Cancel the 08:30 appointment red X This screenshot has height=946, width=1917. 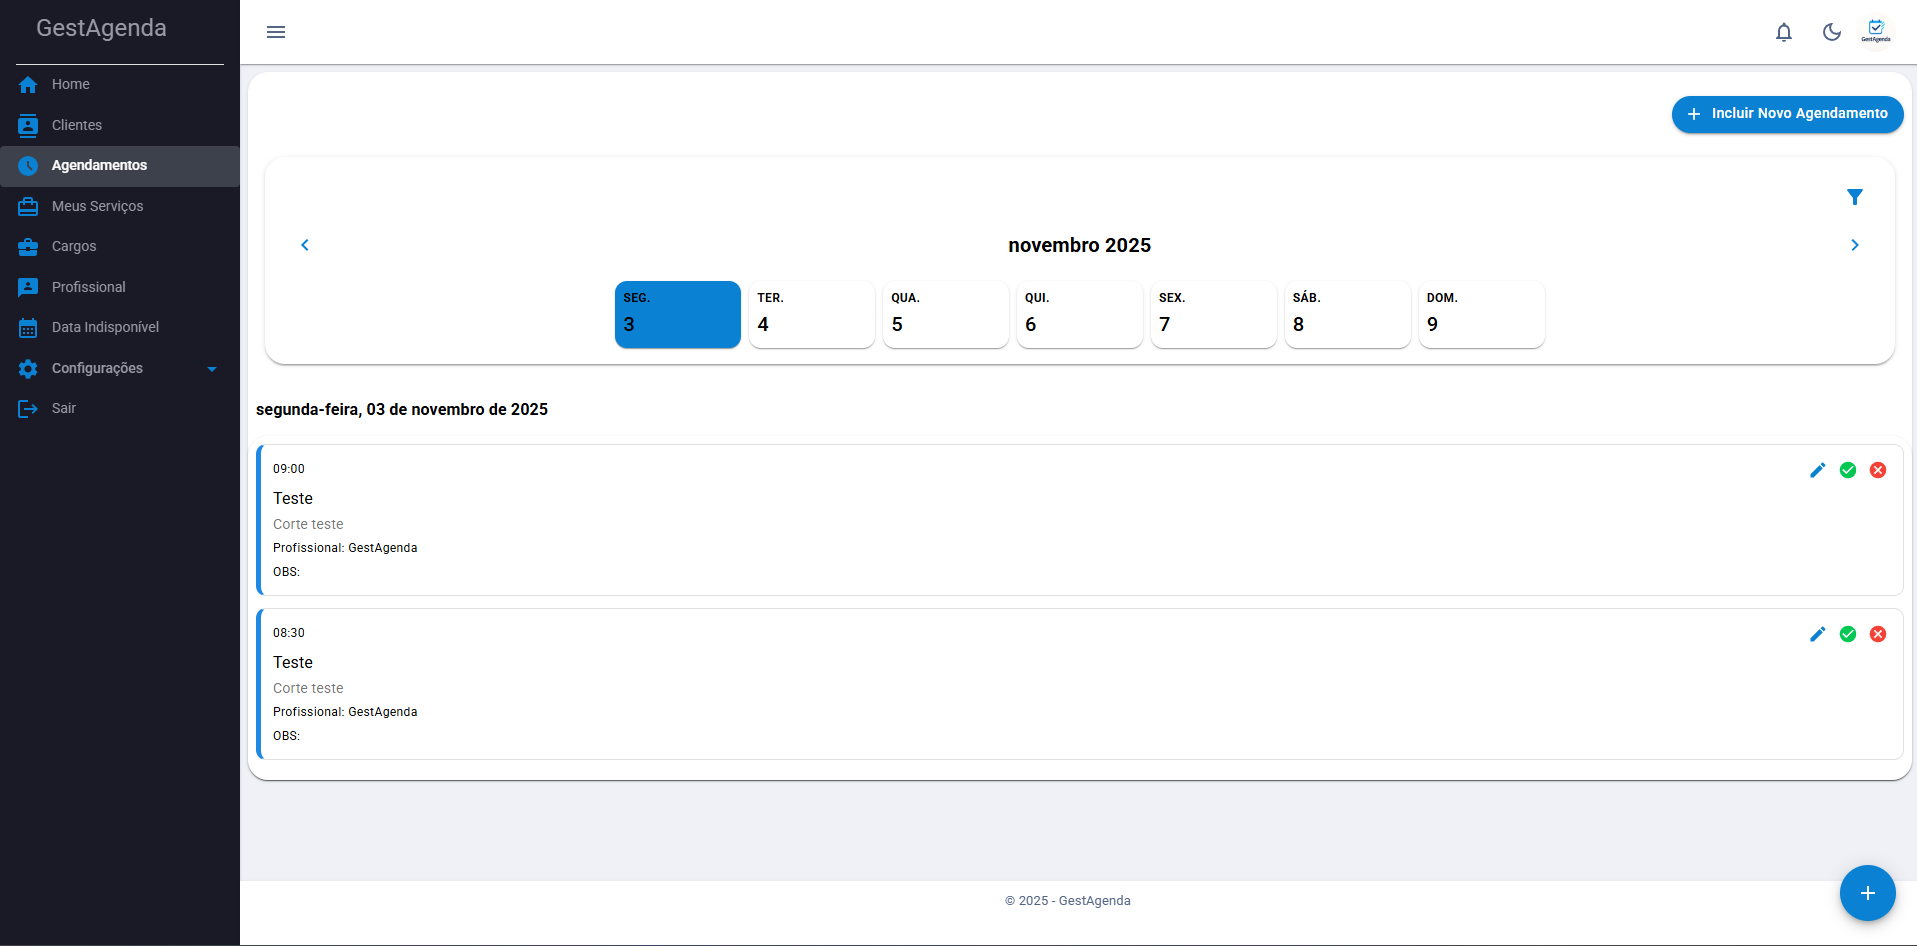tap(1877, 634)
